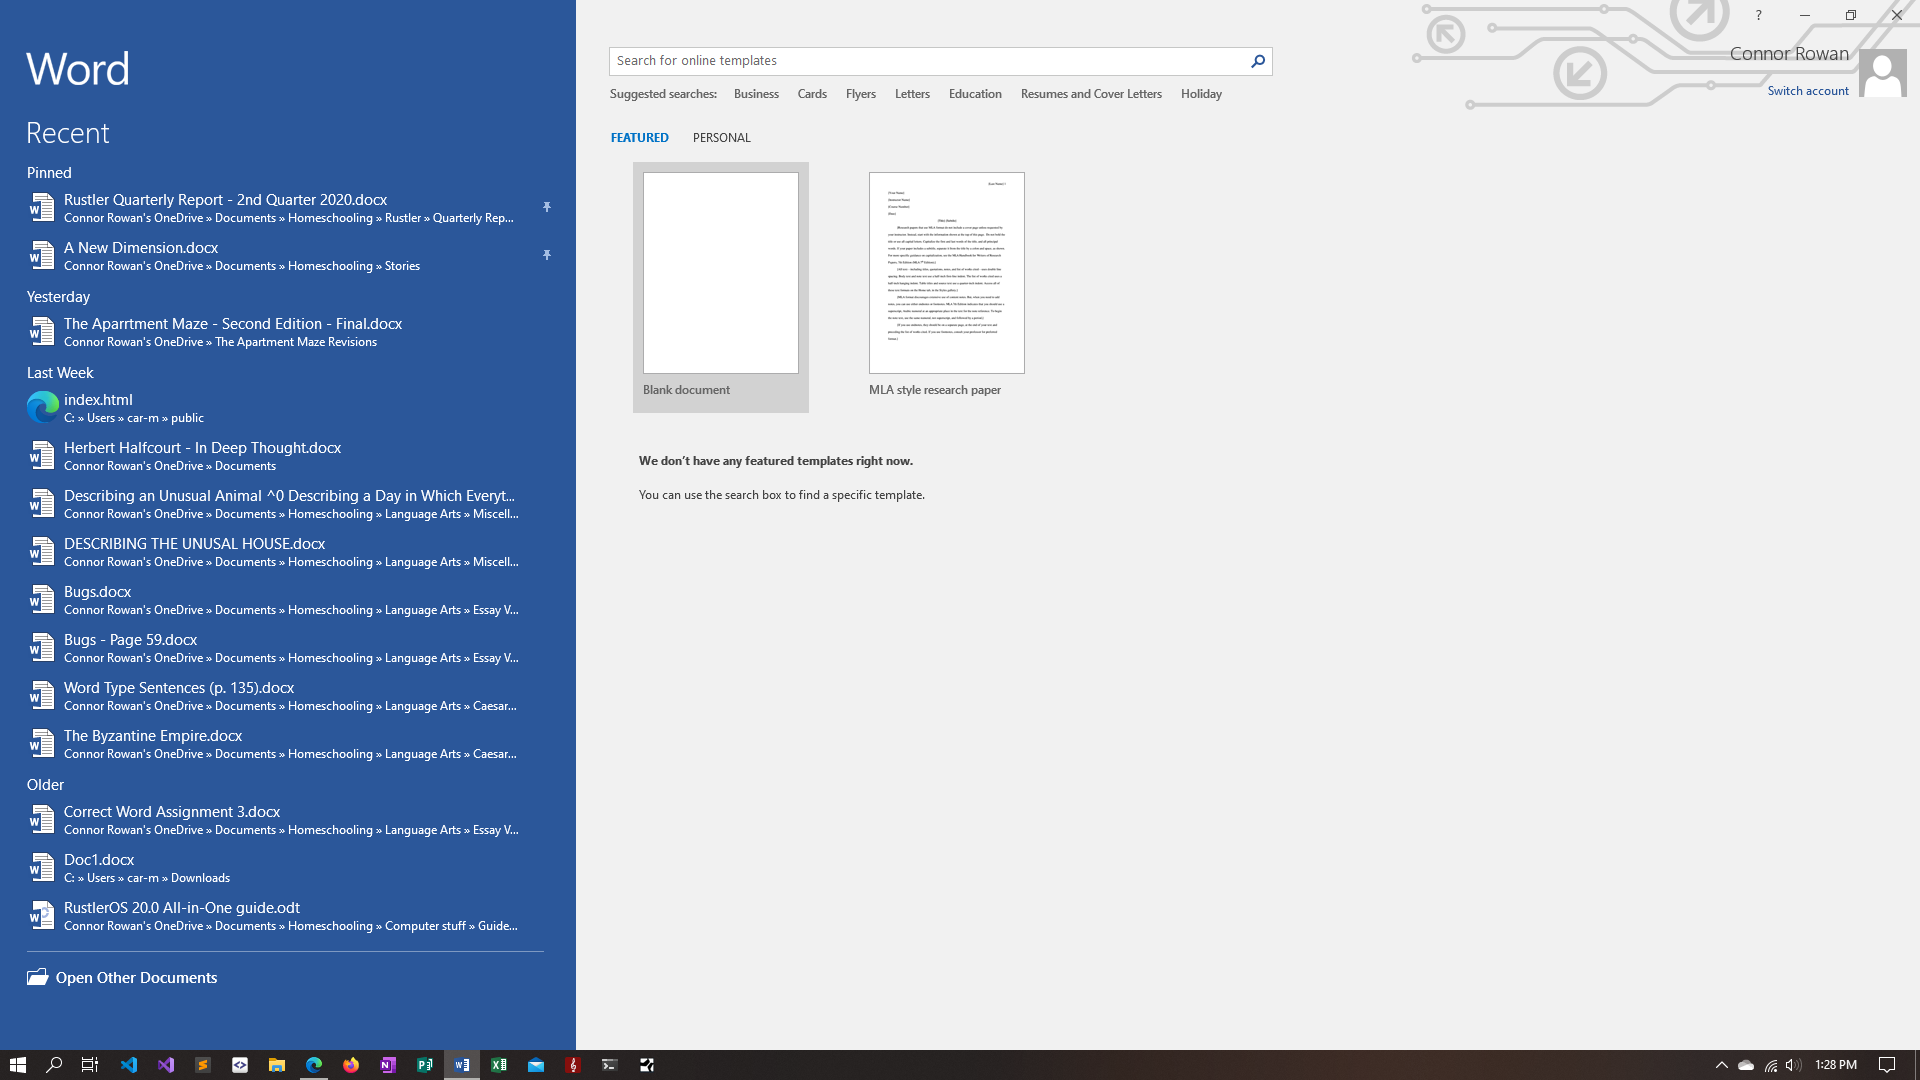Click Open Other Documents
The height and width of the screenshot is (1080, 1920).
click(x=136, y=978)
